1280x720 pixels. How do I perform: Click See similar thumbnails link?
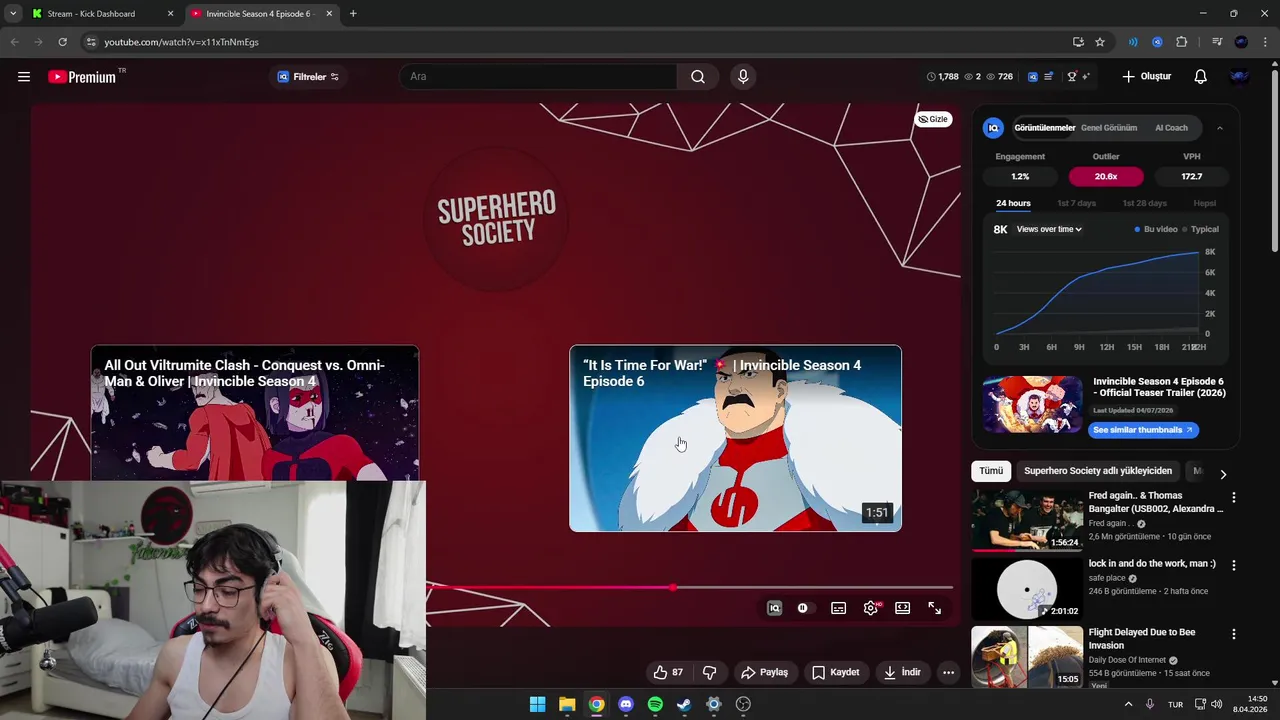[1143, 430]
